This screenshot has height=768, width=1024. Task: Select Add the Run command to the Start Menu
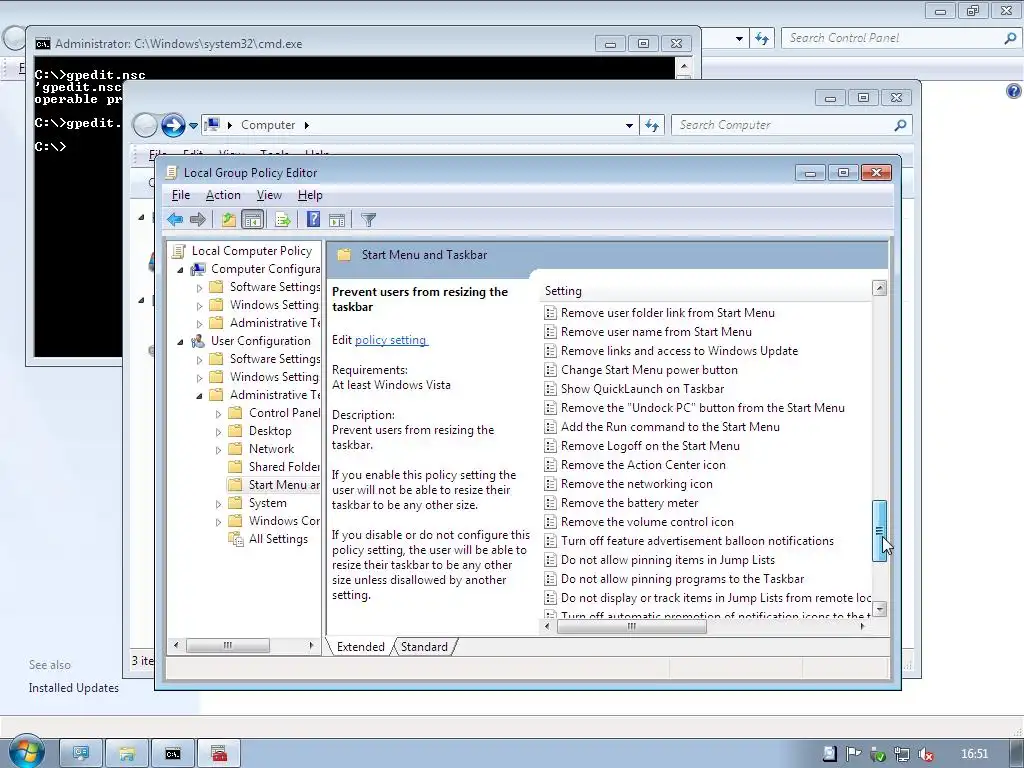[670, 426]
